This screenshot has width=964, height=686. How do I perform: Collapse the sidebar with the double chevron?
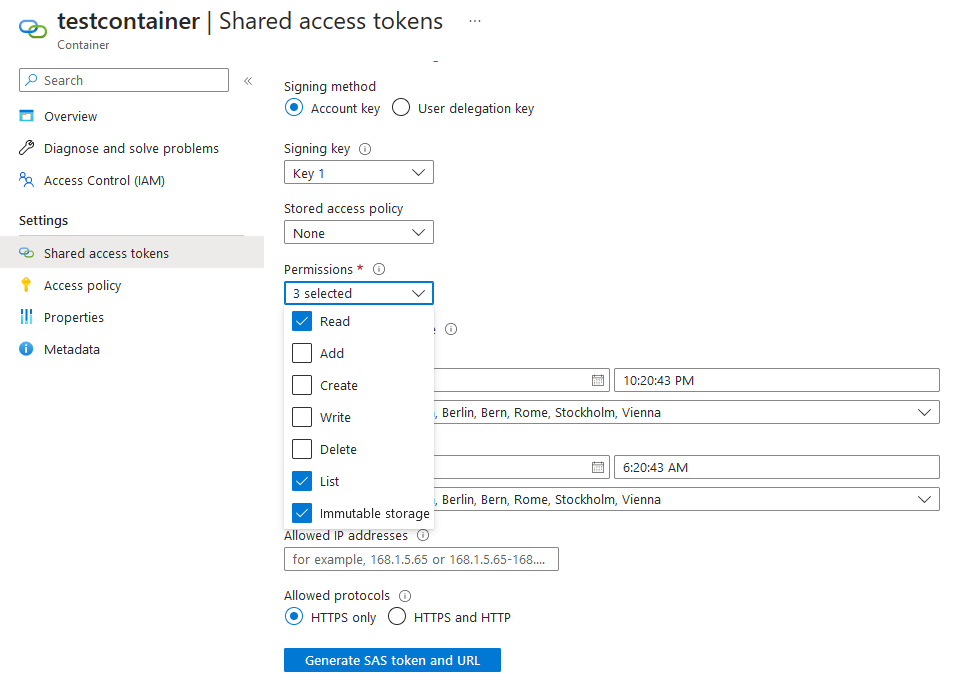(248, 81)
